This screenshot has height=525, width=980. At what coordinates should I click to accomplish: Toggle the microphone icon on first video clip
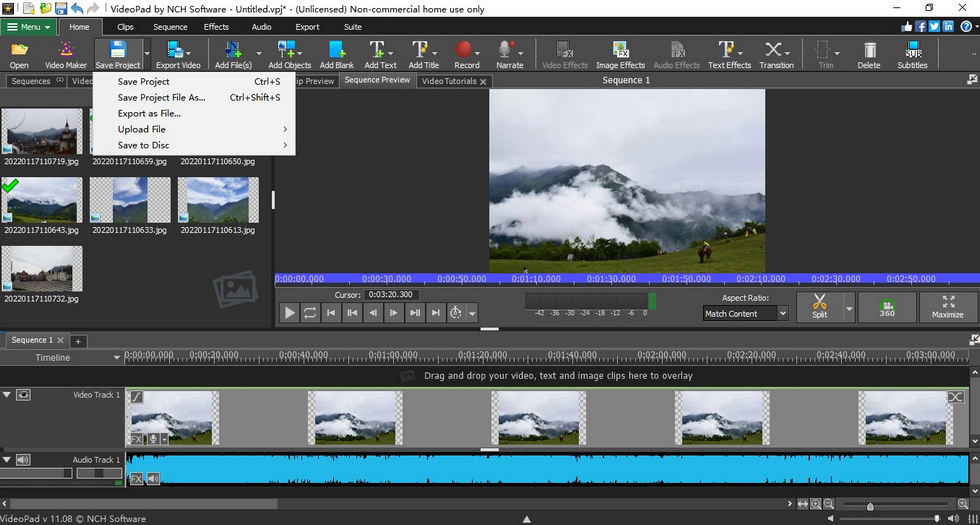[x=152, y=439]
